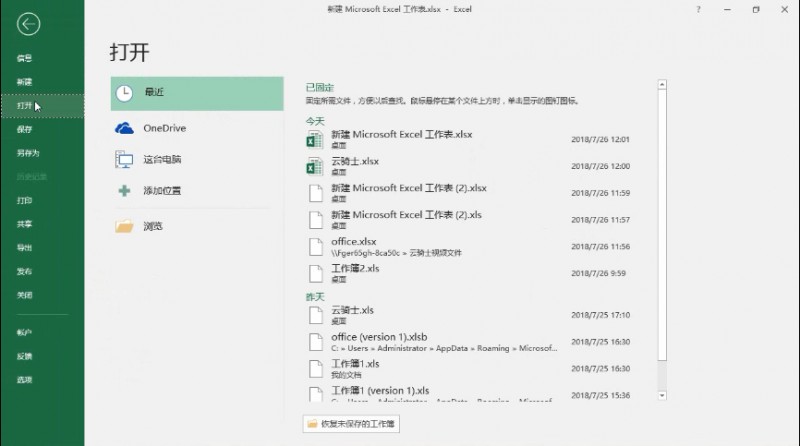Click the 2018/7/26 11:56 timestamp
Image resolution: width=800 pixels, height=446 pixels.
pos(601,246)
